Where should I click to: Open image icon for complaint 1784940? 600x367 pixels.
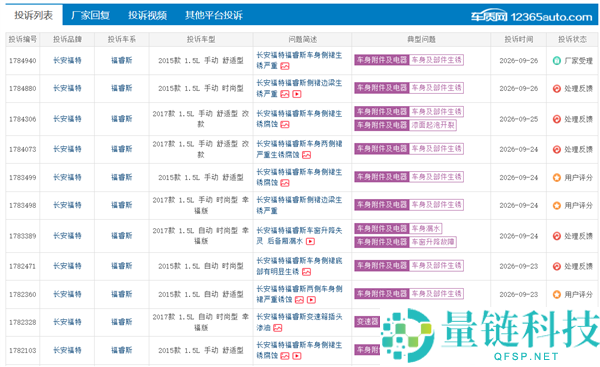(x=285, y=66)
